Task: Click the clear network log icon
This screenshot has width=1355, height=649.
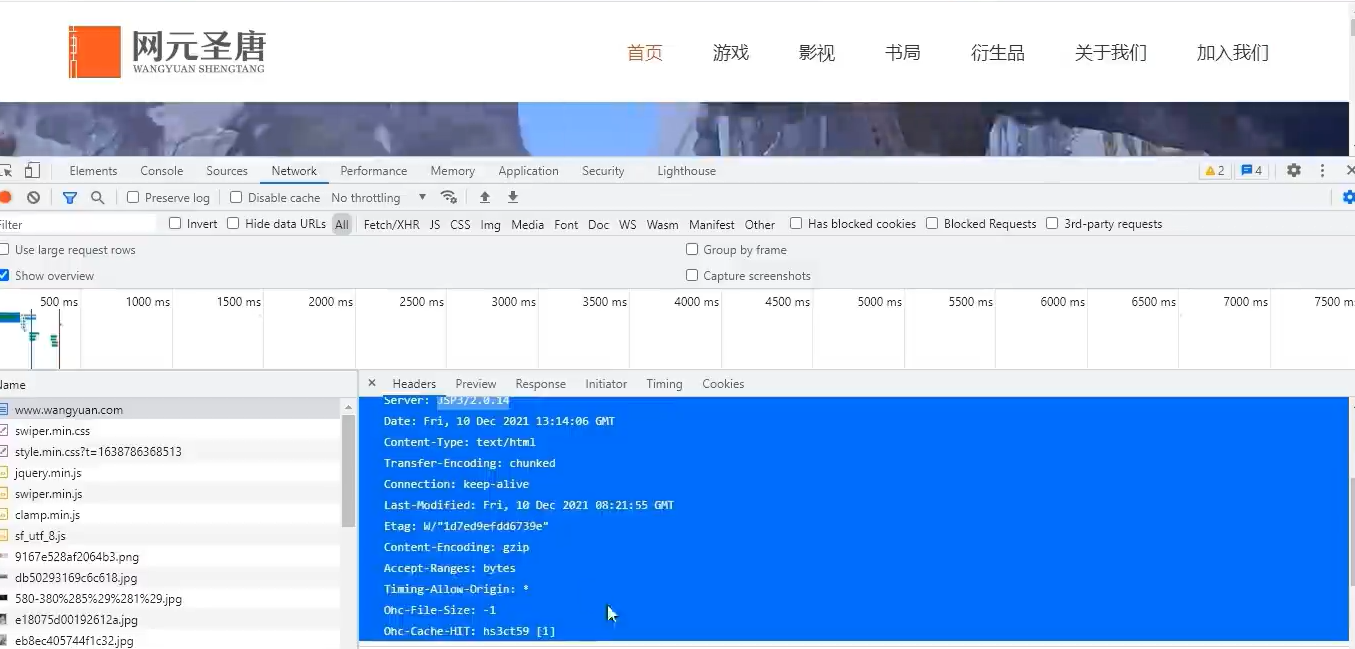Action: click(x=33, y=198)
